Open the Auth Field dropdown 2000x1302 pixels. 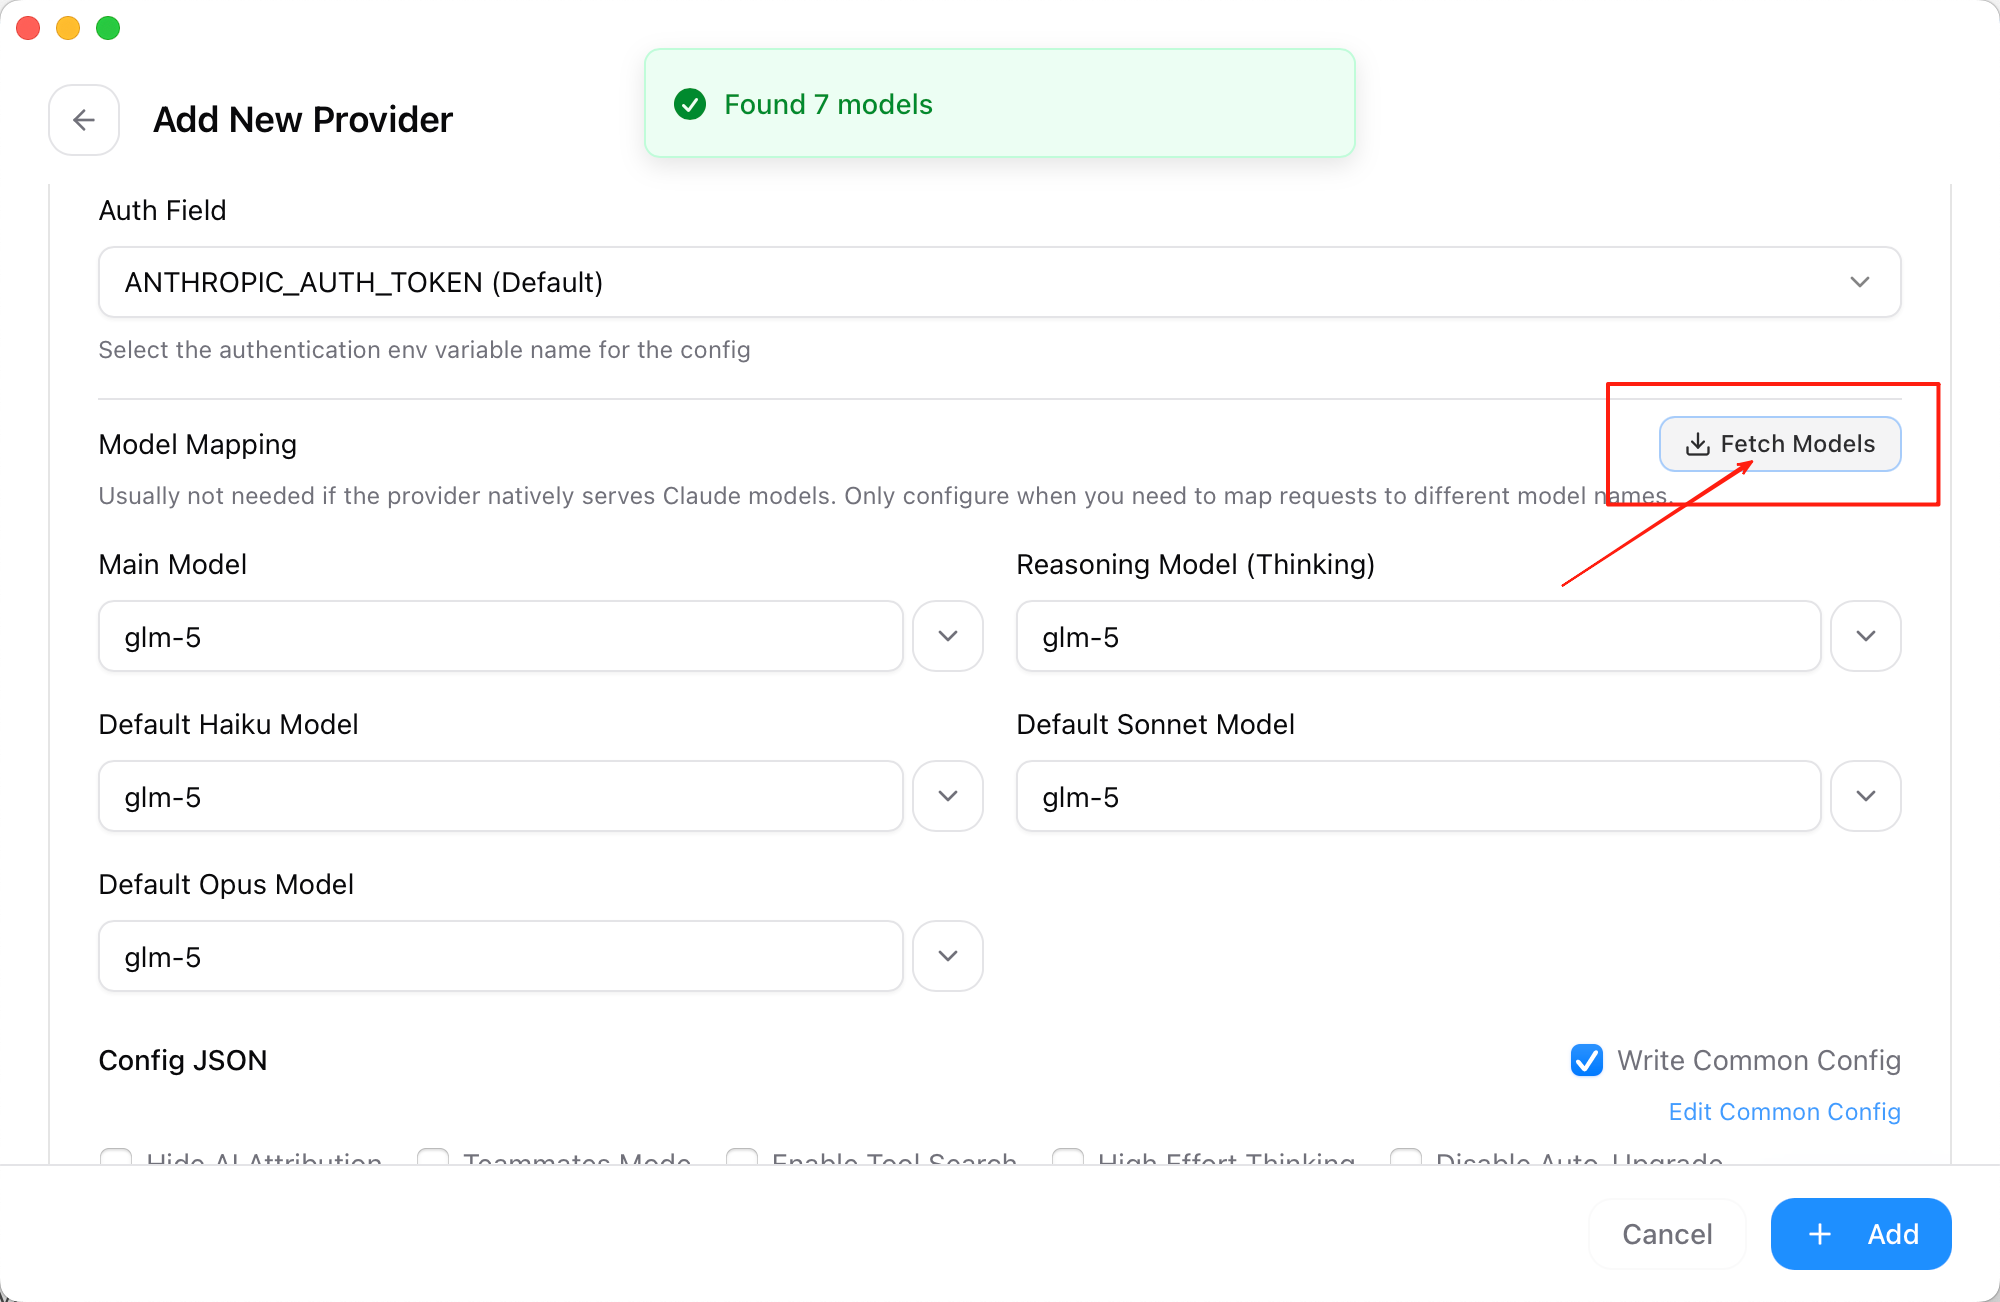pyautogui.click(x=999, y=282)
